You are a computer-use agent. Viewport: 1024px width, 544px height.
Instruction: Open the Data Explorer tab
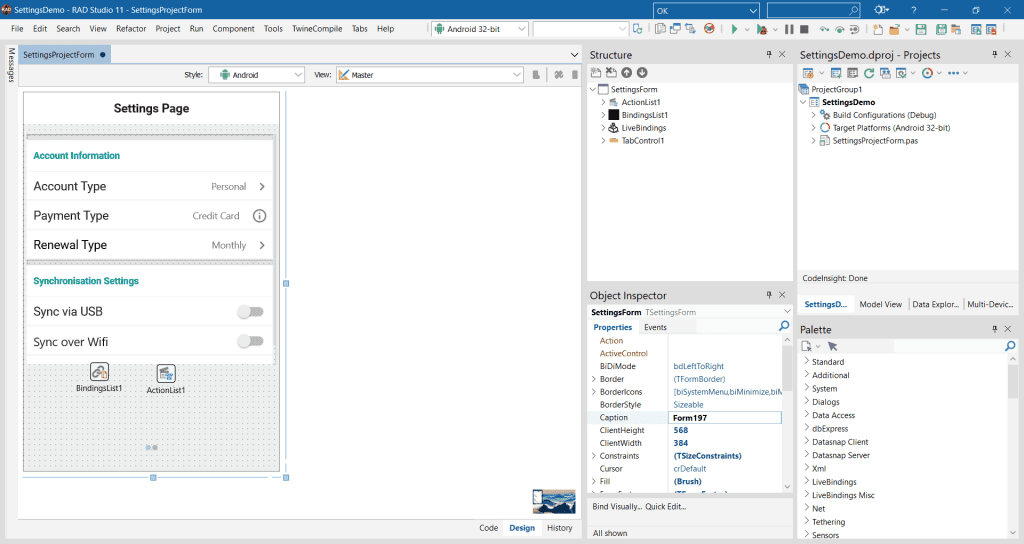pos(935,304)
